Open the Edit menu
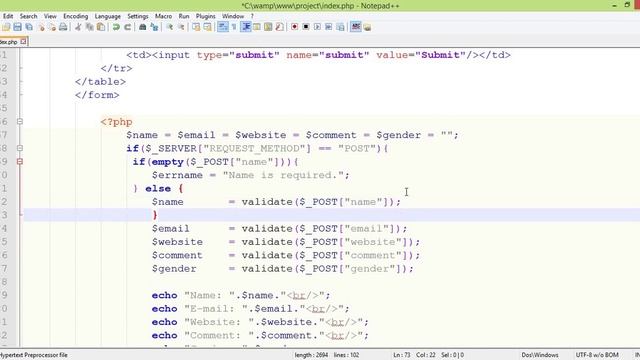 pyautogui.click(x=8, y=16)
